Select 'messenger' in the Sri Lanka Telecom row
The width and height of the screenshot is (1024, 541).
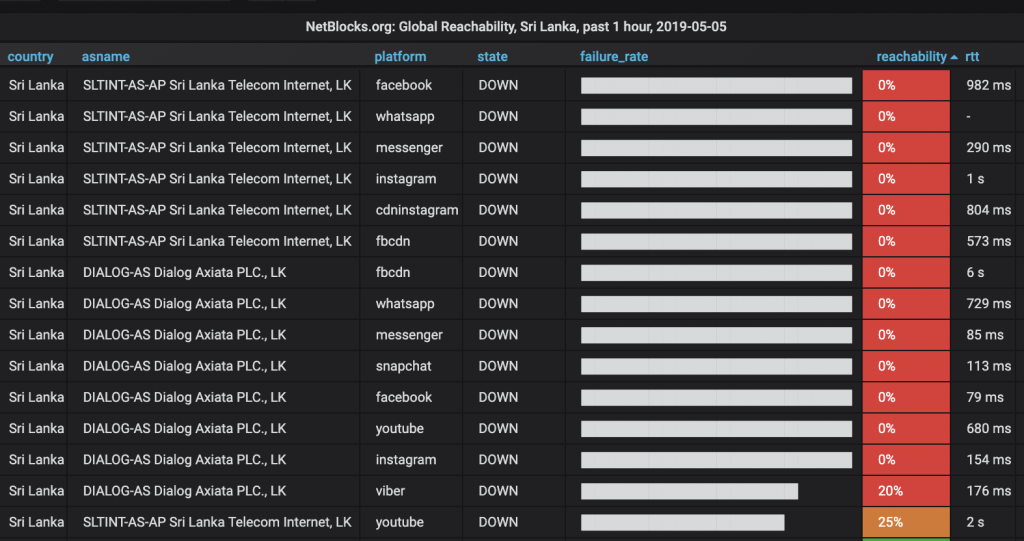409,148
